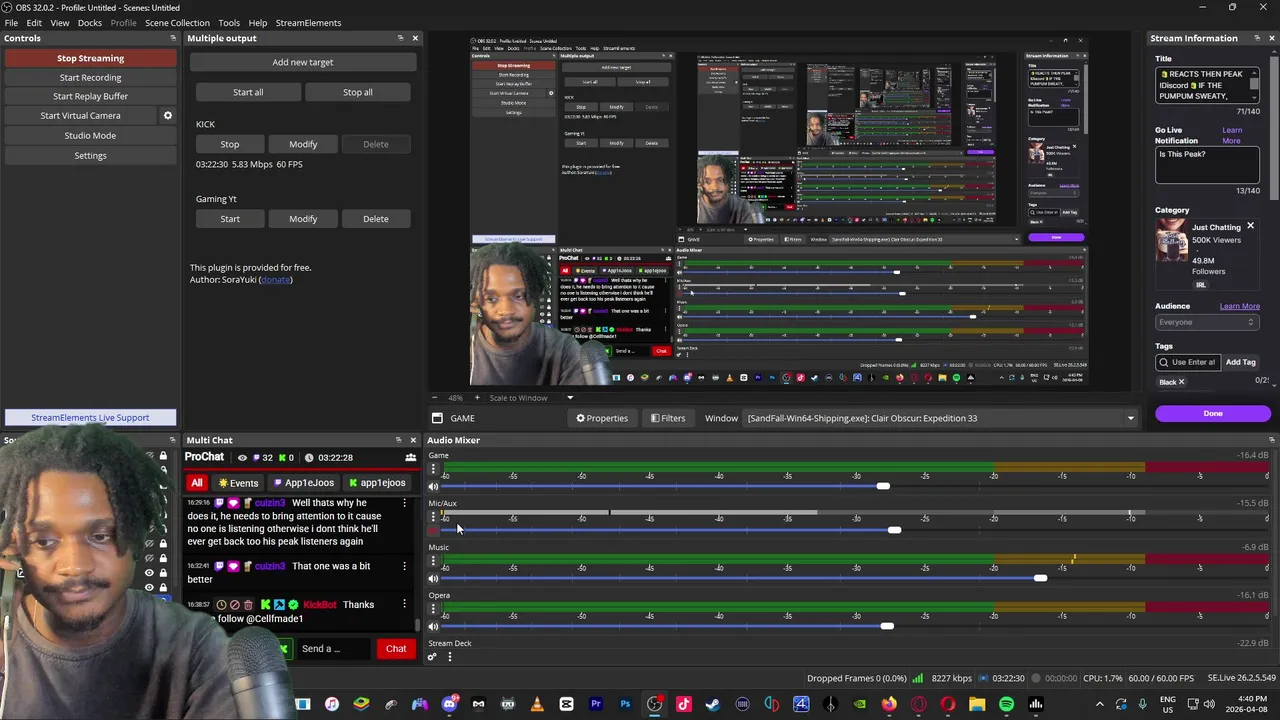The width and height of the screenshot is (1280, 720).
Task: Open the File menu
Action: 11,23
